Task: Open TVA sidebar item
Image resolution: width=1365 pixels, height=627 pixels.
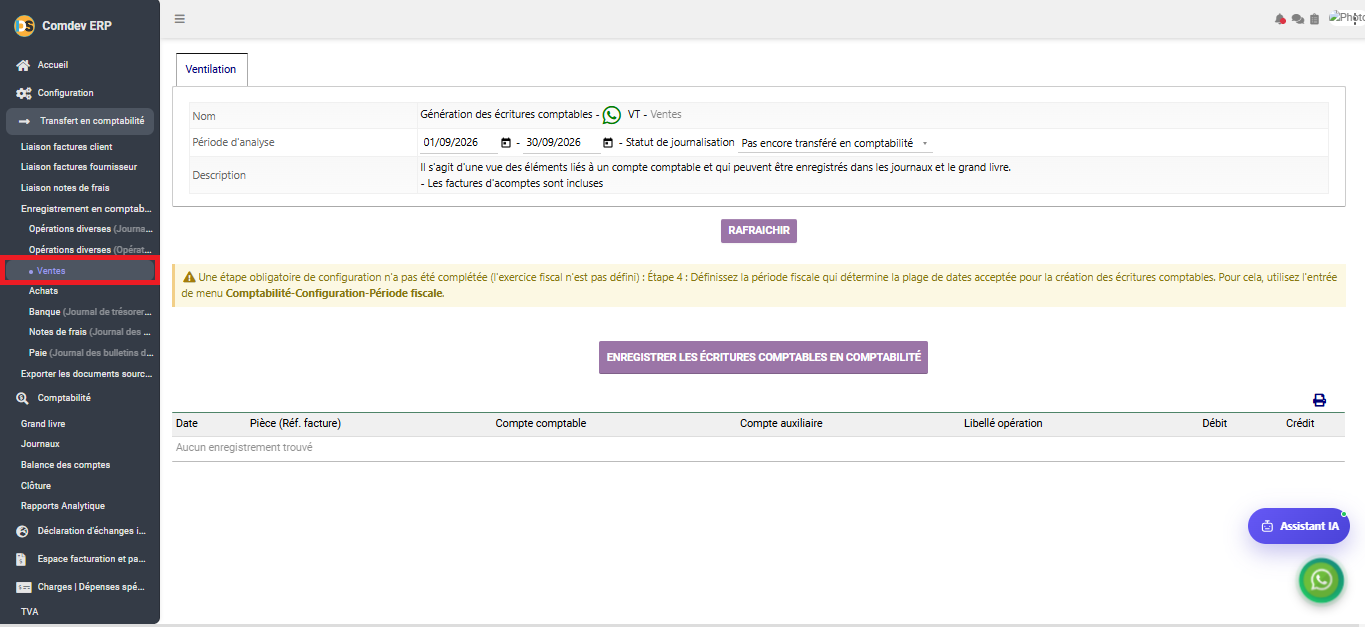Action: click(x=30, y=612)
